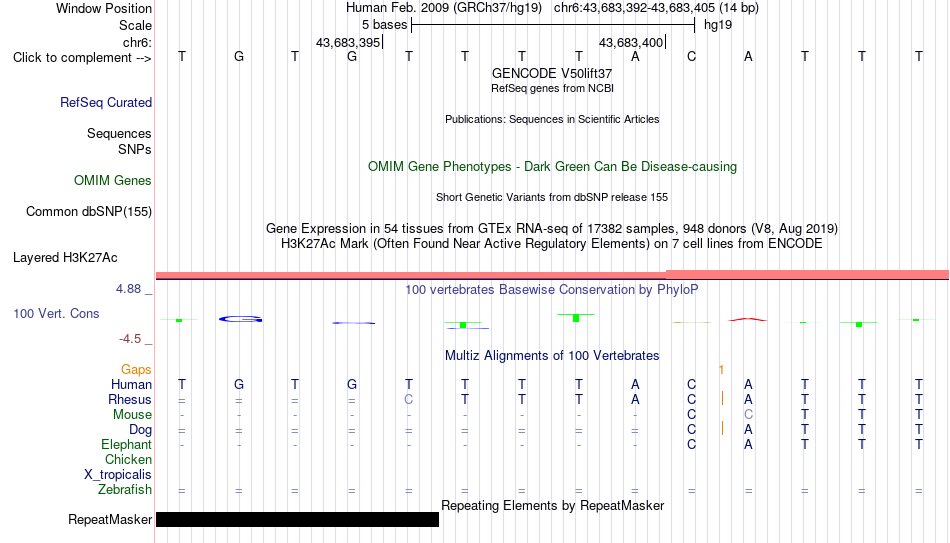Click the Dog species label
The height and width of the screenshot is (543, 950).
(x=141, y=430)
